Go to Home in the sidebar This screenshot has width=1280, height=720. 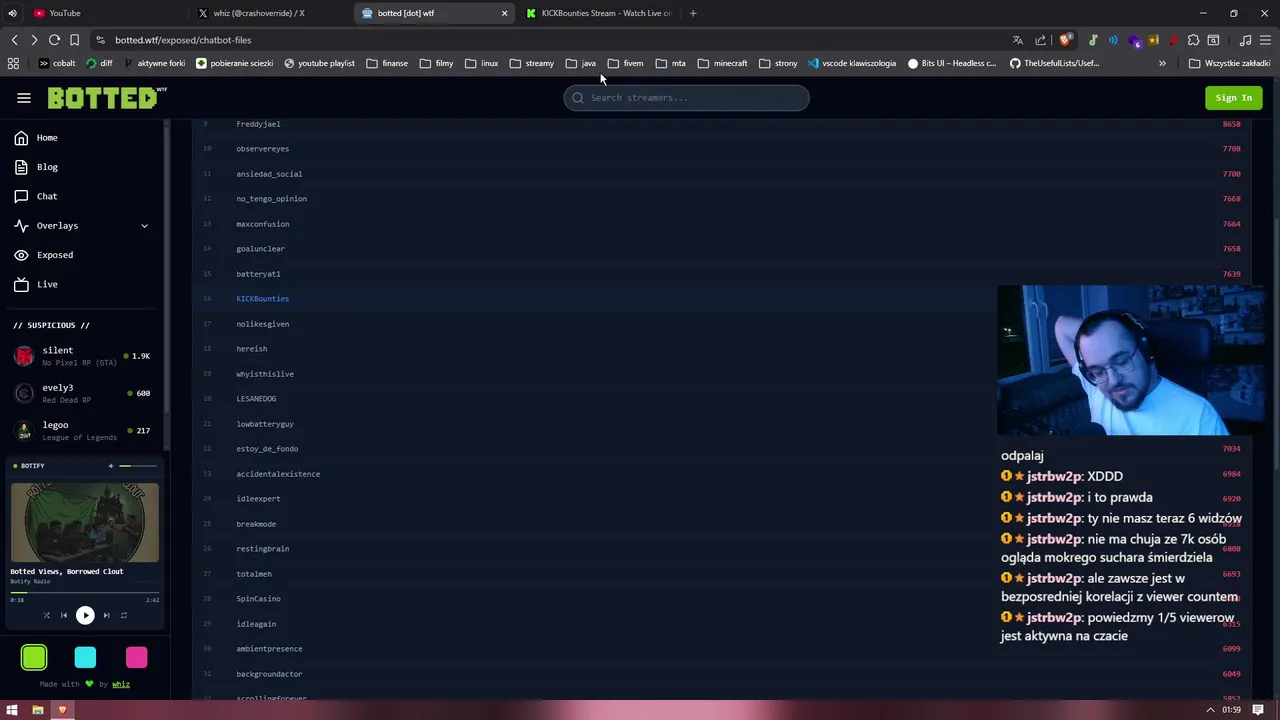[x=47, y=138]
